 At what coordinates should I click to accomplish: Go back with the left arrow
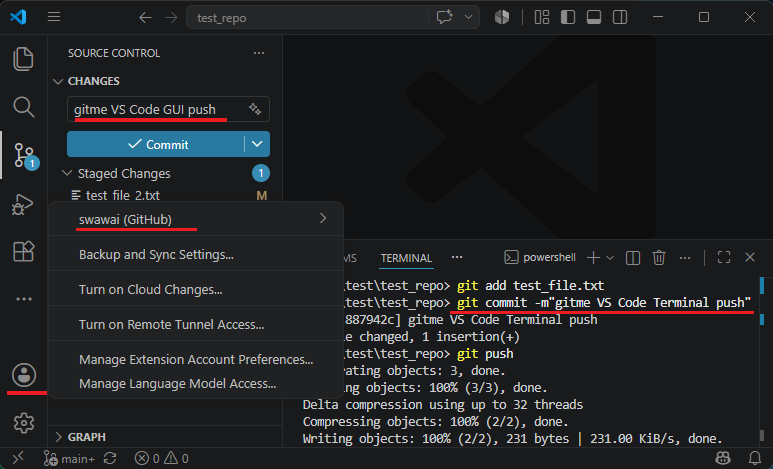click(145, 18)
